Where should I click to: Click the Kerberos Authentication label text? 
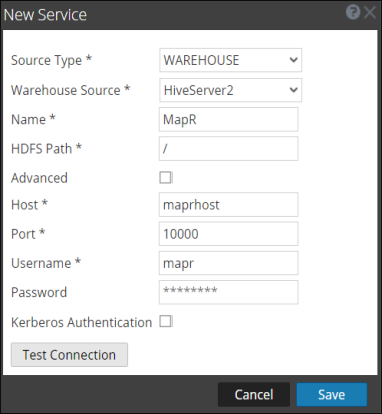(x=82, y=322)
